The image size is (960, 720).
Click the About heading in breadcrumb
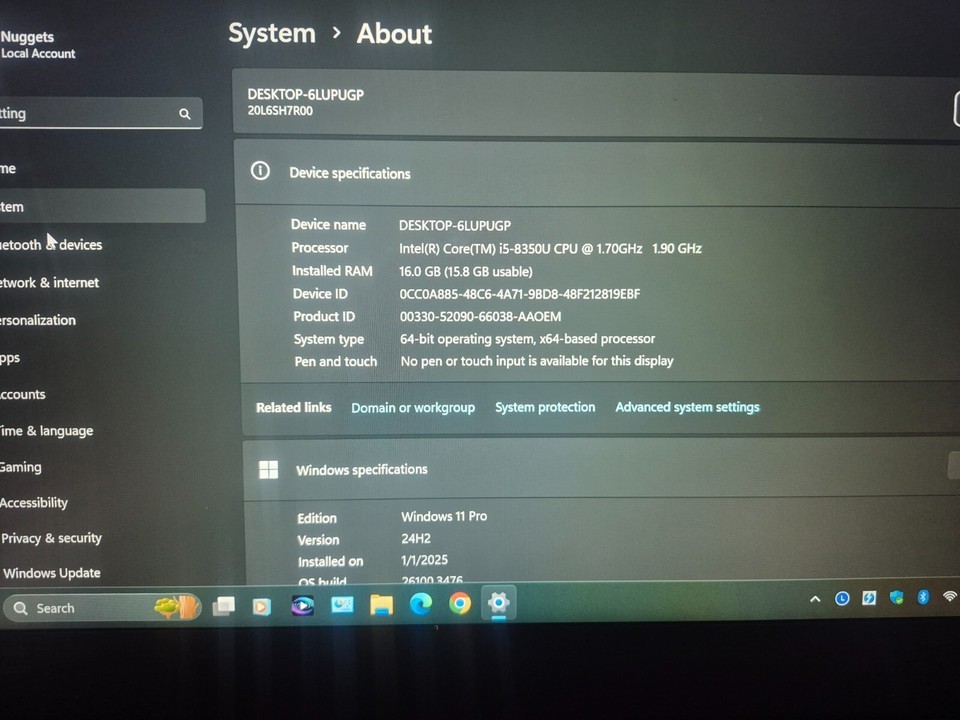click(394, 34)
